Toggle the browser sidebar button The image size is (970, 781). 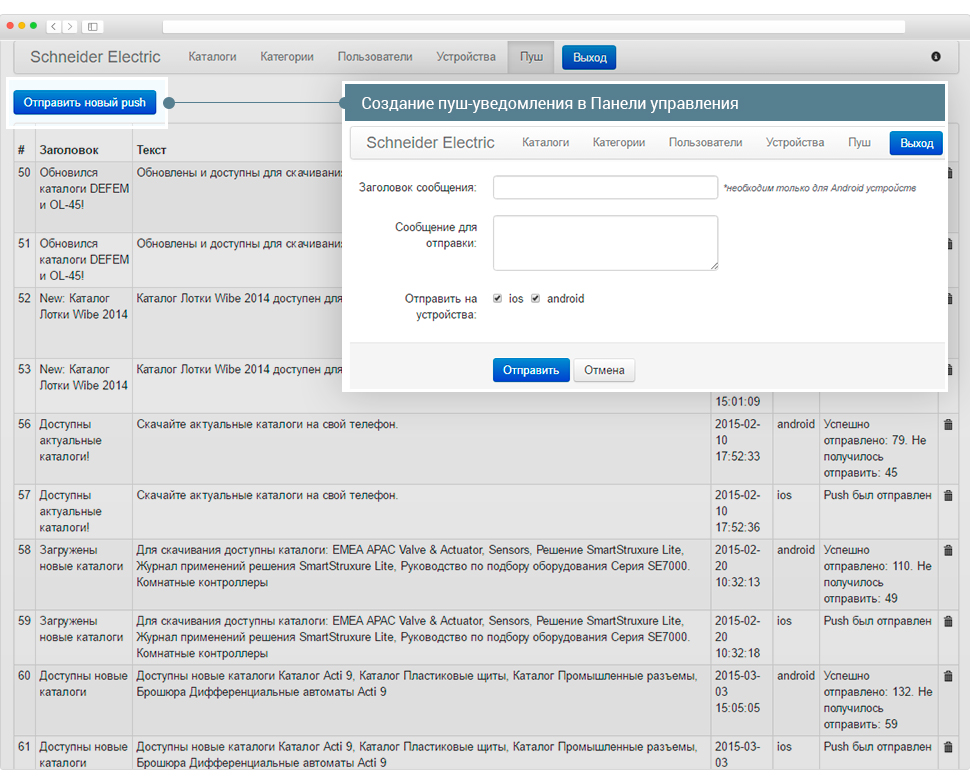click(x=93, y=26)
